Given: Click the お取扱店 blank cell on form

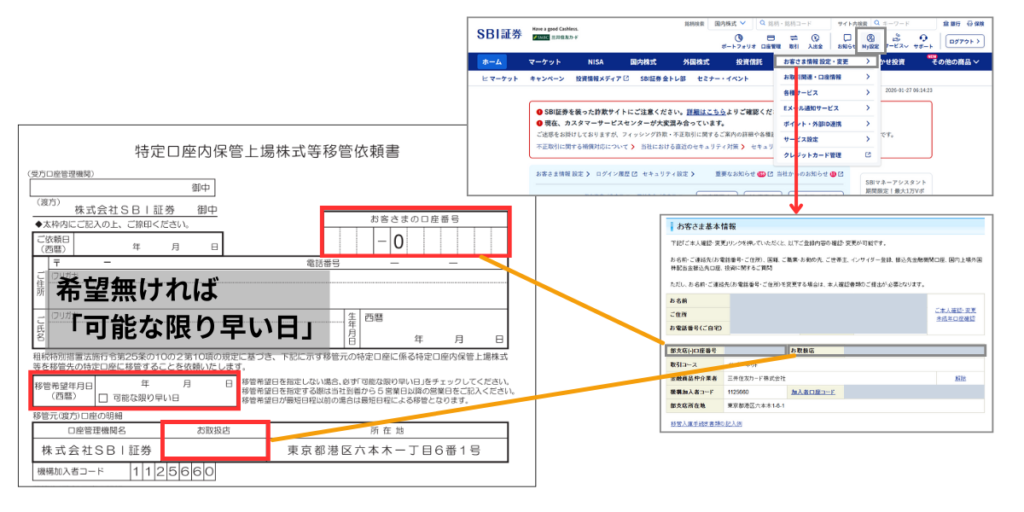Looking at the screenshot, I should [214, 451].
